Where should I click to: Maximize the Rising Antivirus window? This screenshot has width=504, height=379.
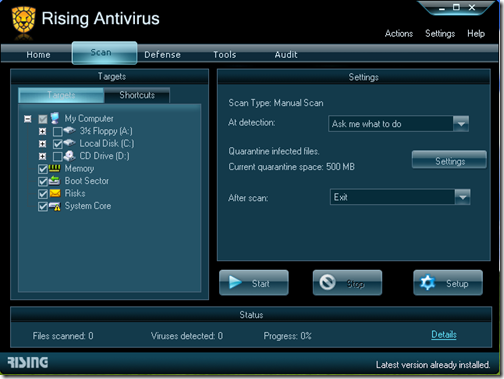click(x=456, y=7)
